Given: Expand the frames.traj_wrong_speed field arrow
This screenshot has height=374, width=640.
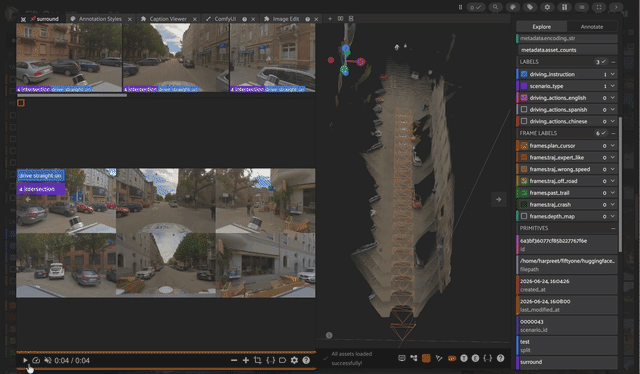Looking at the screenshot, I should click(613, 169).
